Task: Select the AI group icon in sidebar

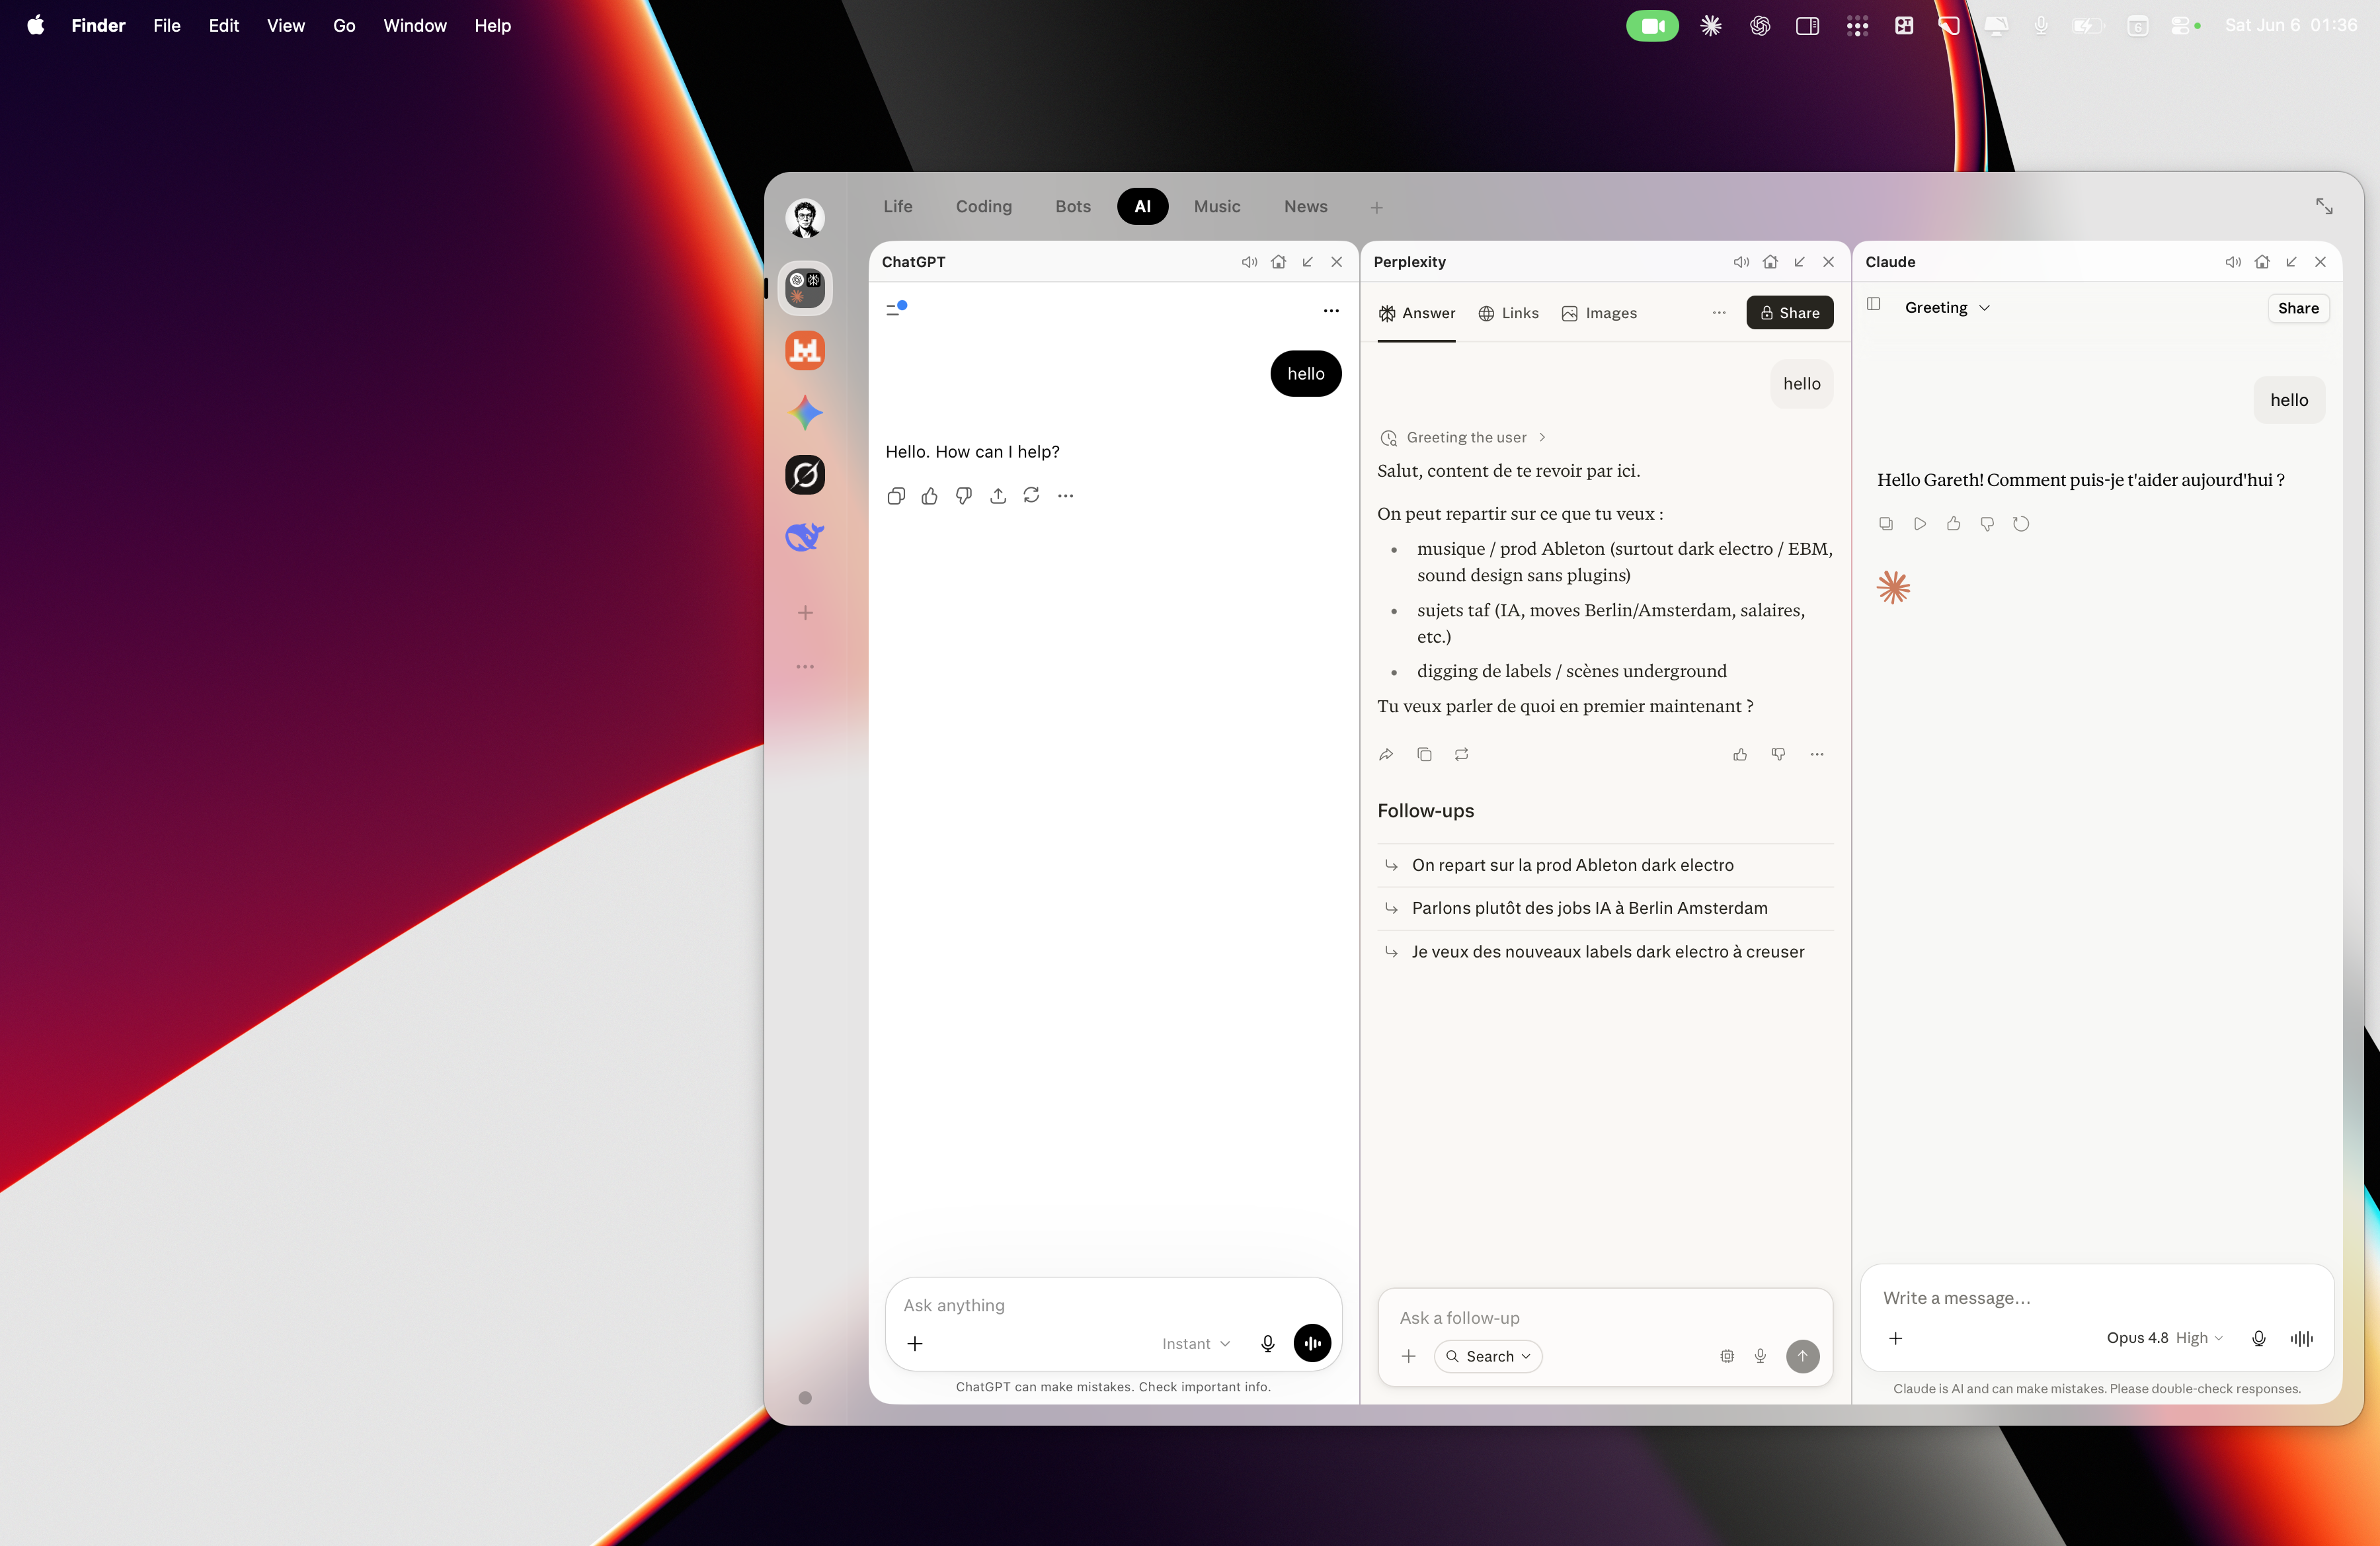Action: (805, 288)
